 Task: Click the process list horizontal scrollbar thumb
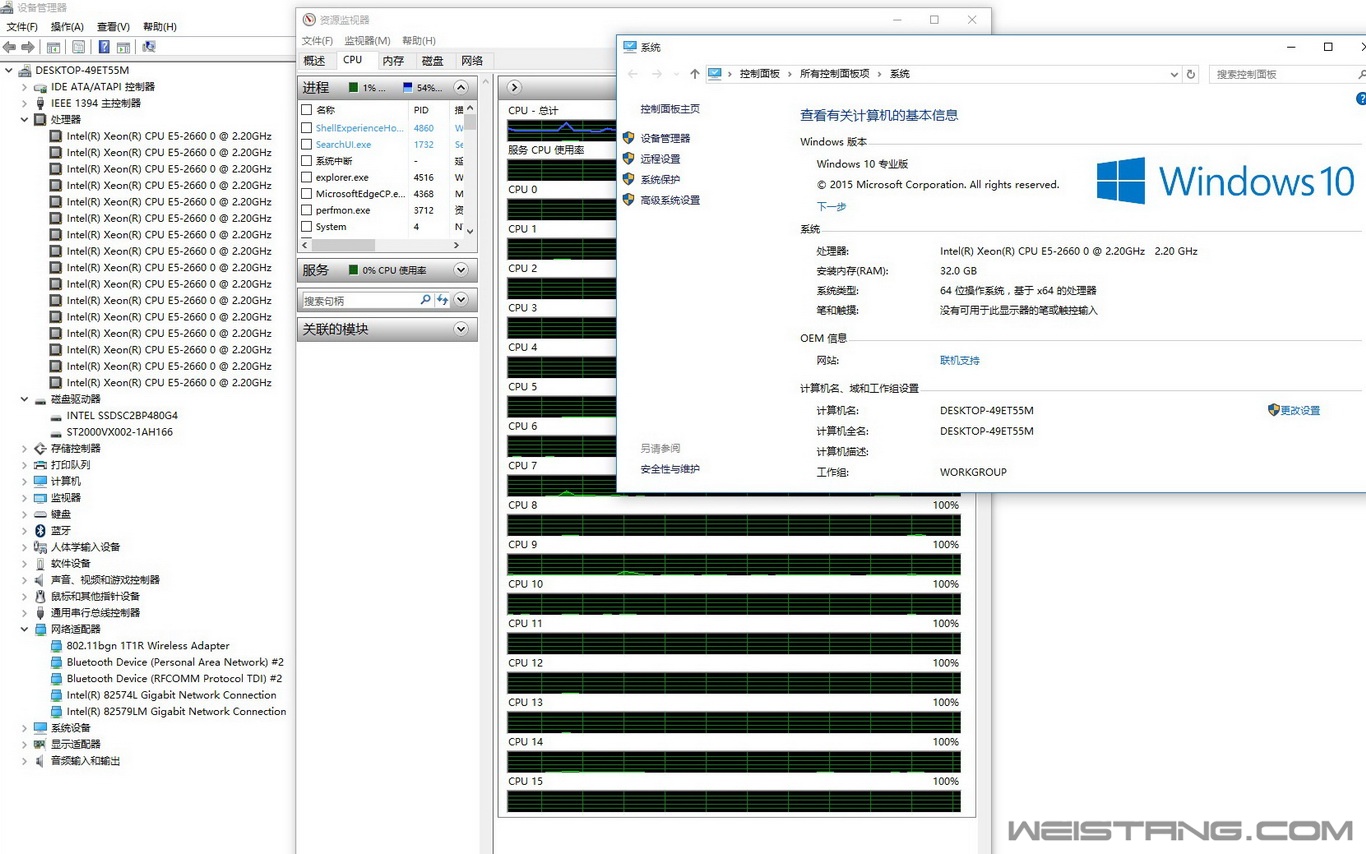pos(343,245)
